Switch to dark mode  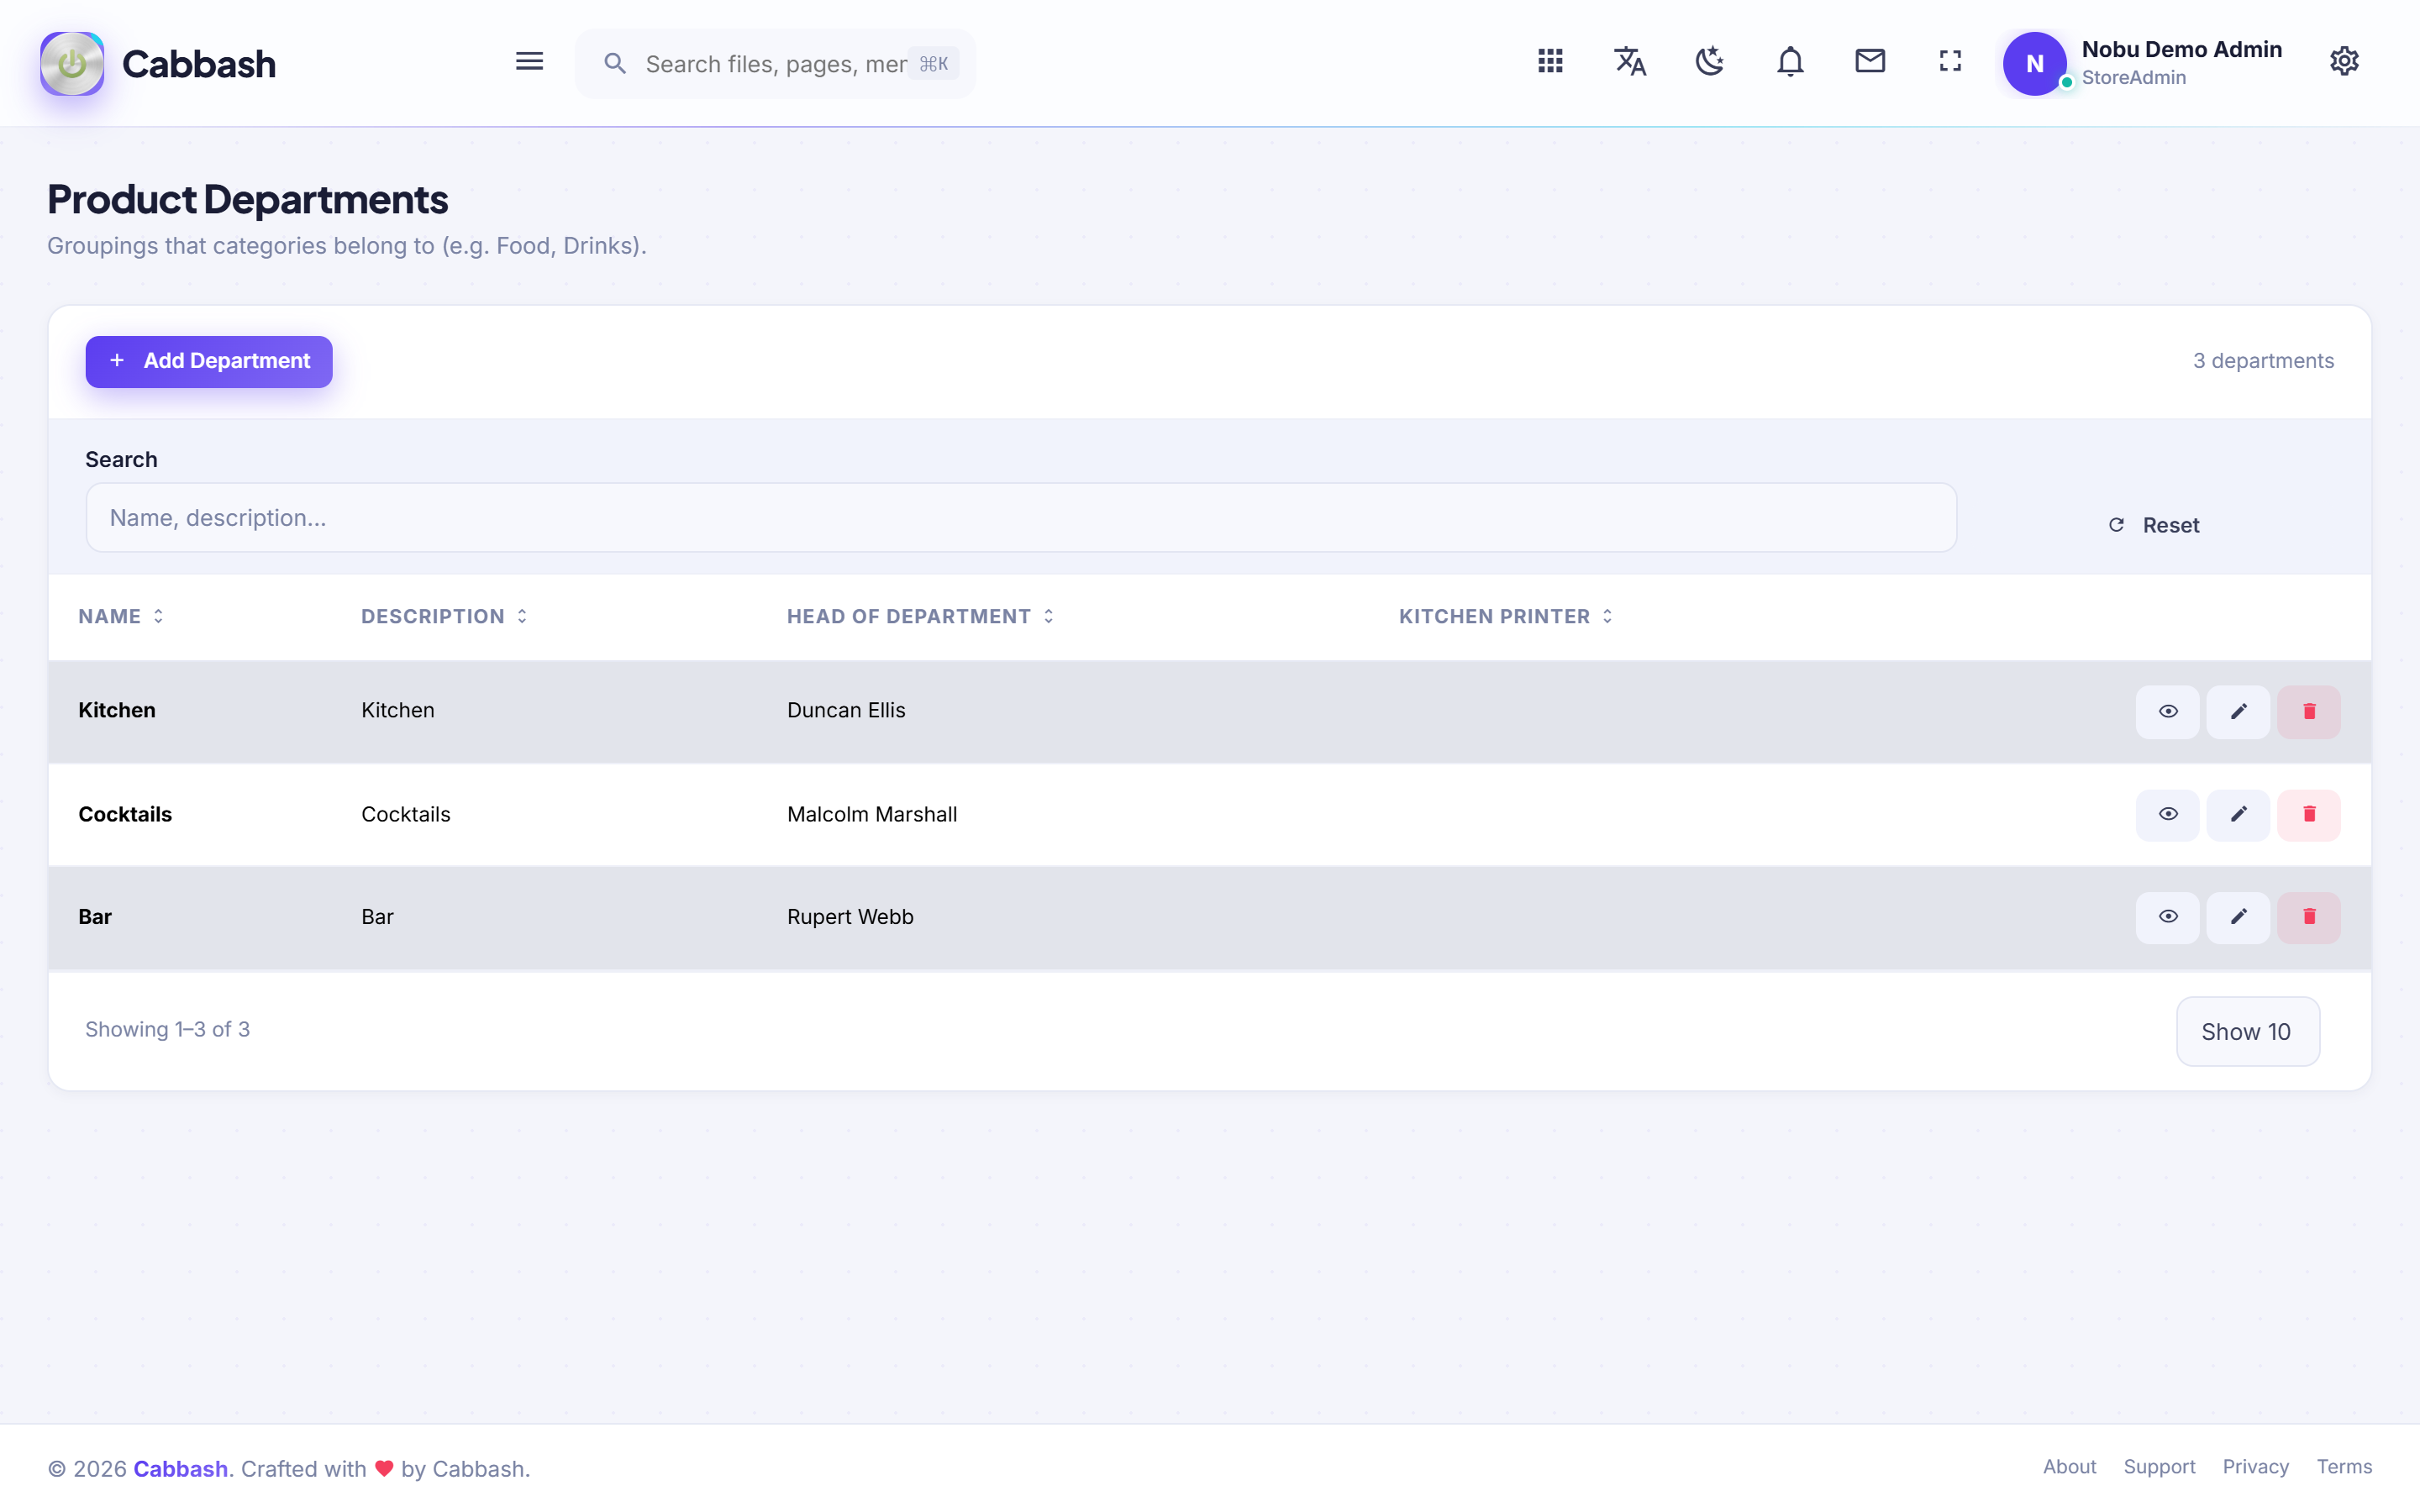point(1710,62)
